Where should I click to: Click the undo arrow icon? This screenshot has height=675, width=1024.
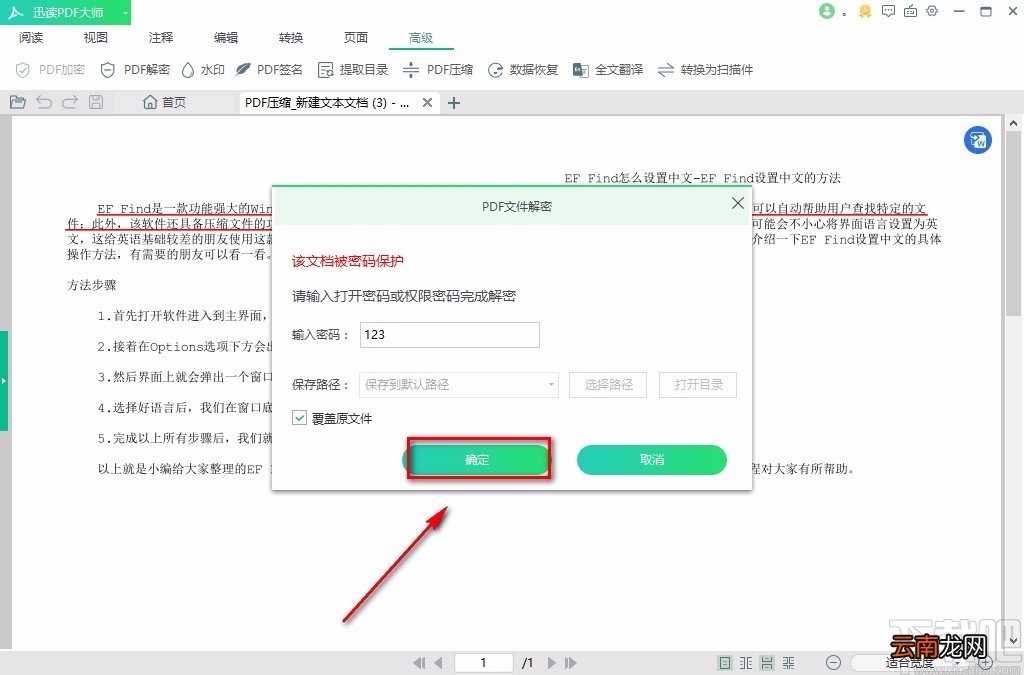pyautogui.click(x=44, y=102)
